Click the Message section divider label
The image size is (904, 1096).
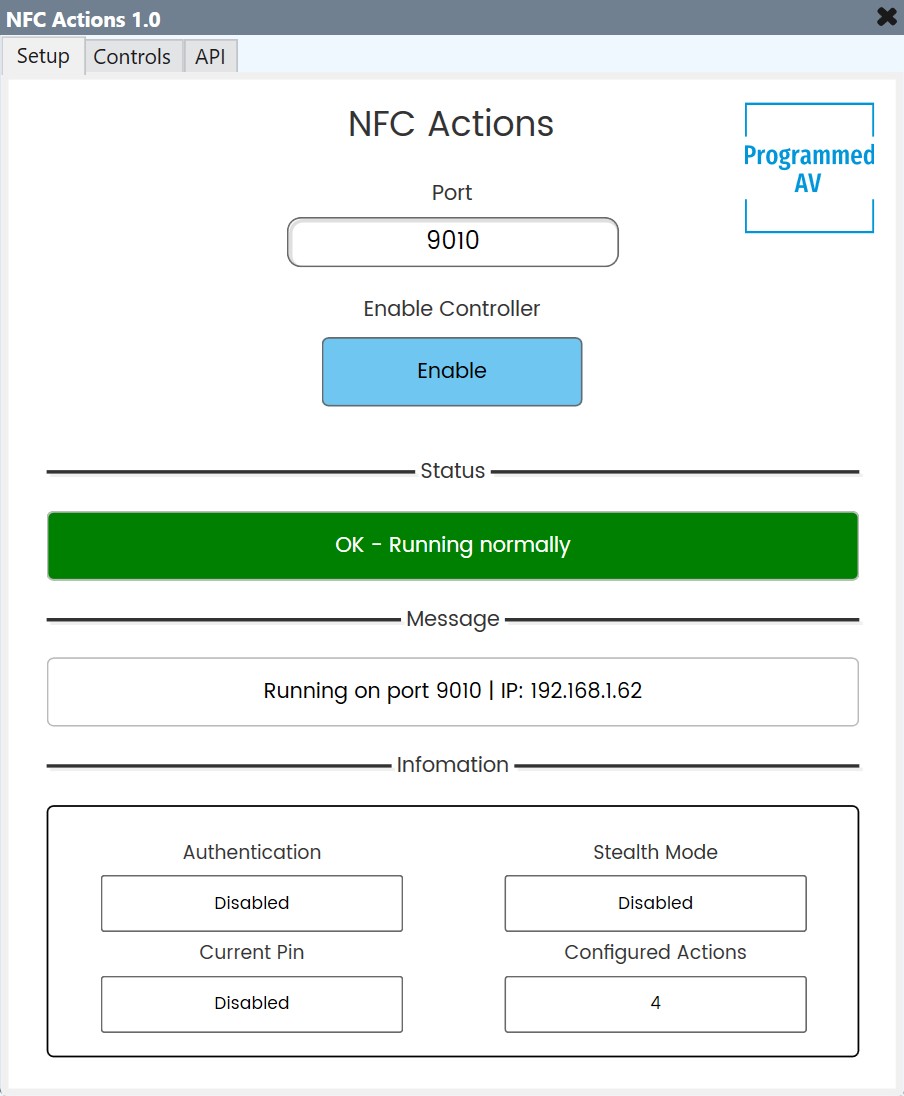point(452,618)
